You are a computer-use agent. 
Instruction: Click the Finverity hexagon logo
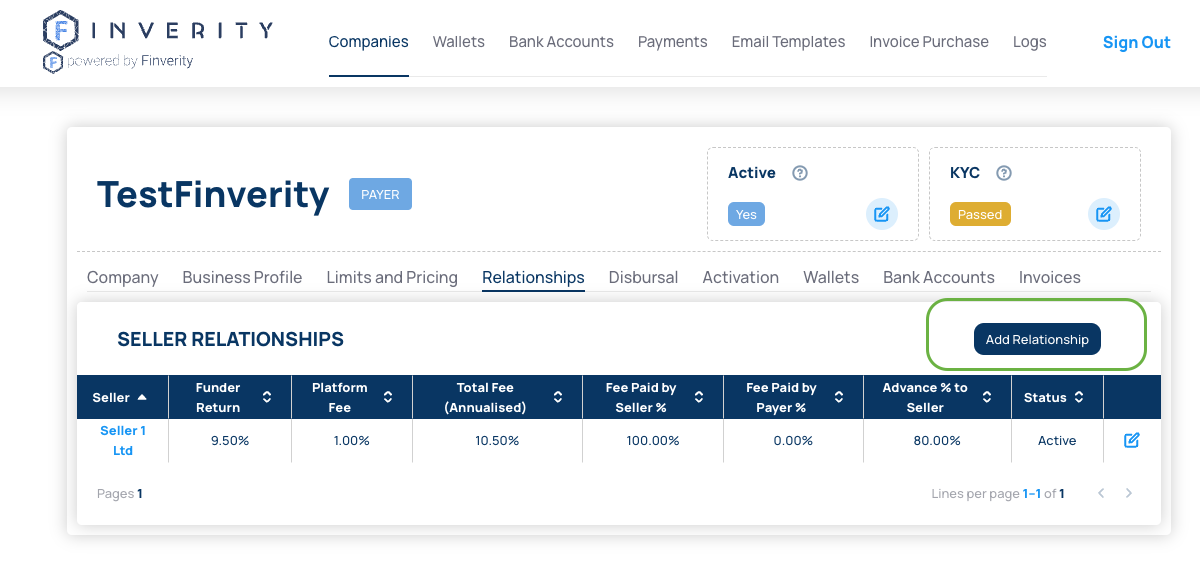(62, 31)
